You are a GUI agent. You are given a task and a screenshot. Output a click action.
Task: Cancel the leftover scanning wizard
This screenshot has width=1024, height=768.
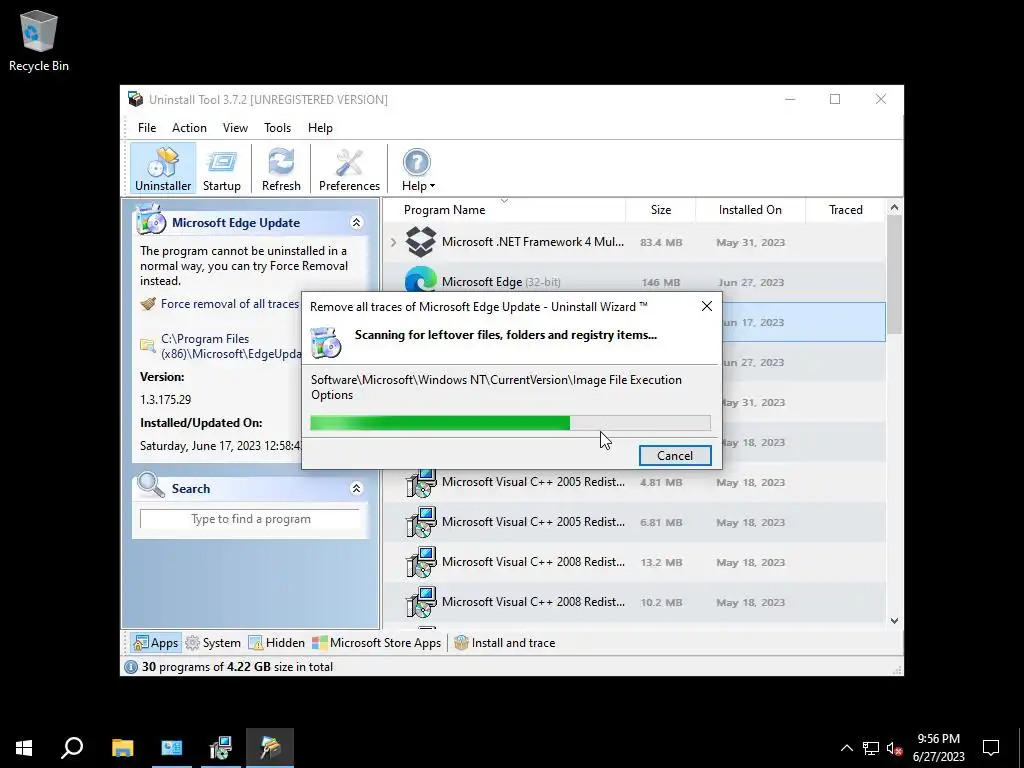pos(675,455)
